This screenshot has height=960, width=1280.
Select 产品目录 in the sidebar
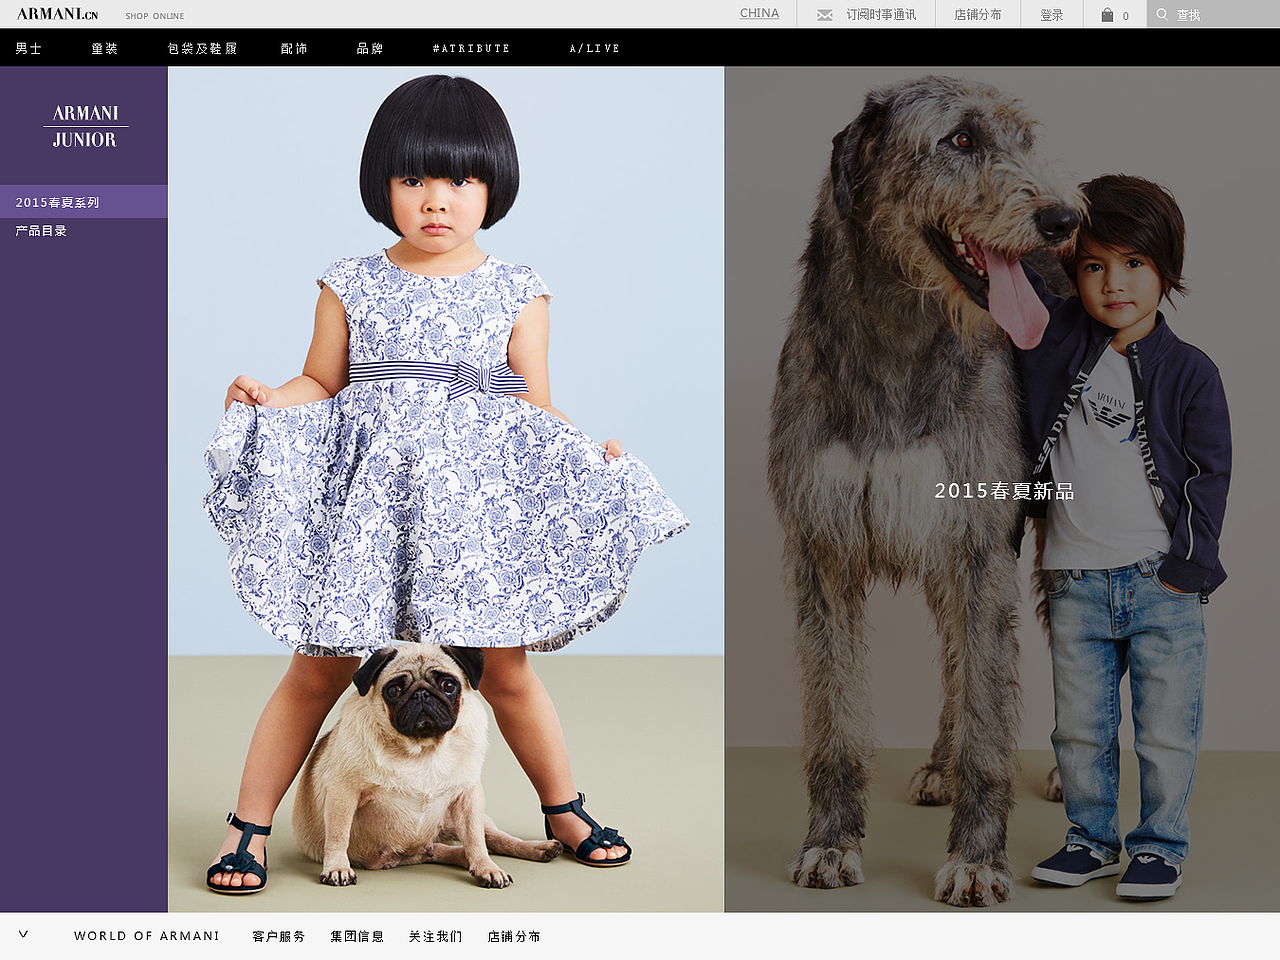coord(41,231)
